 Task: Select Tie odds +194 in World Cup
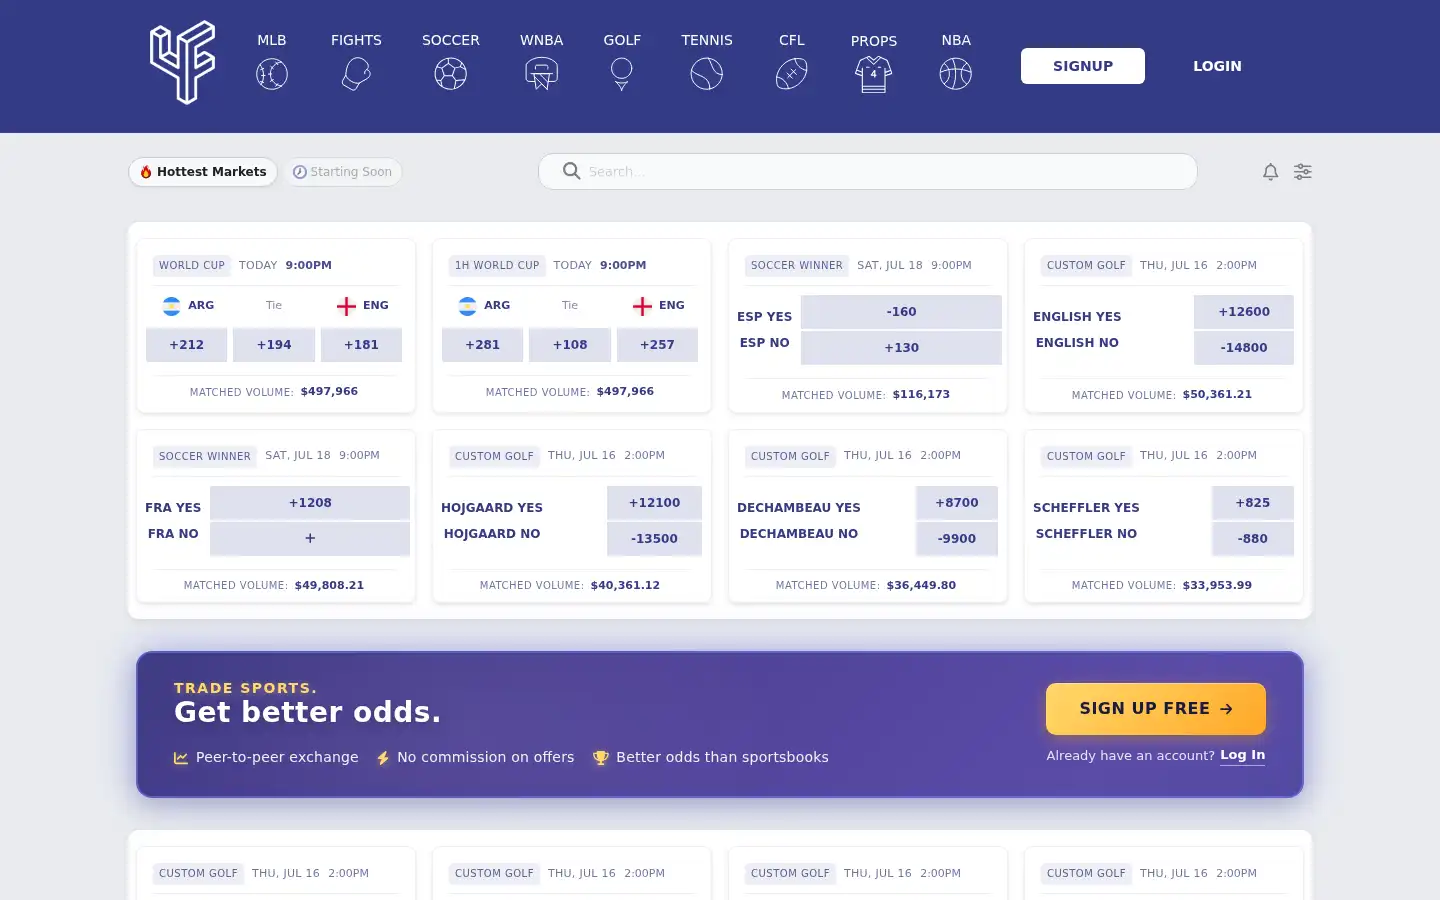click(274, 345)
